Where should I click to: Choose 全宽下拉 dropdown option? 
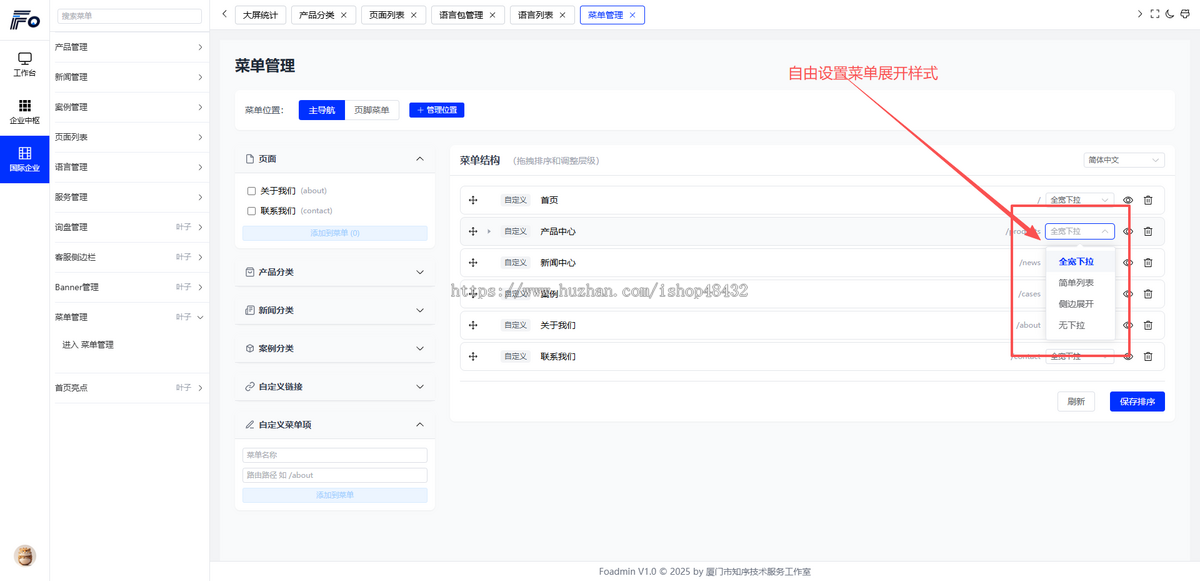tap(1080, 261)
